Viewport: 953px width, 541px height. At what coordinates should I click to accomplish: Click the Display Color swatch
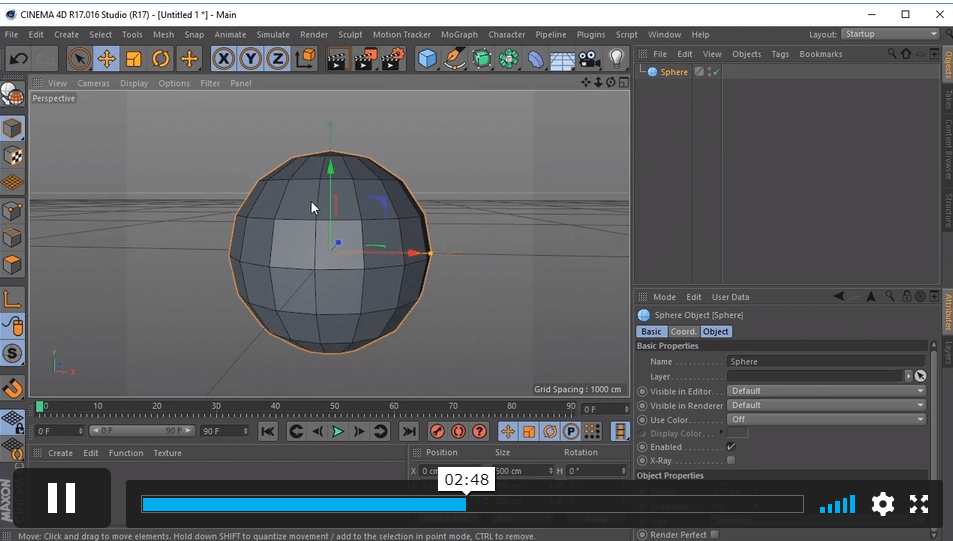tap(738, 433)
